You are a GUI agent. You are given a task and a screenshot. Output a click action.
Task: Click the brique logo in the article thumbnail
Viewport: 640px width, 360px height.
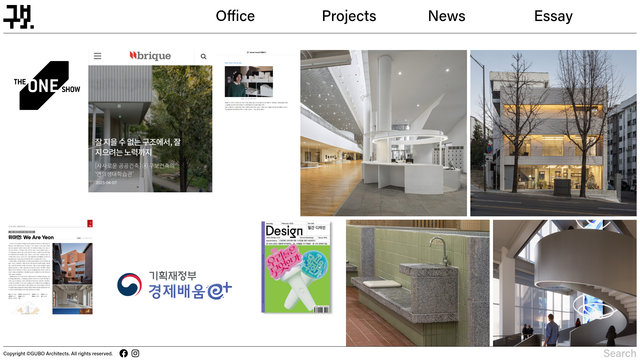tap(150, 56)
